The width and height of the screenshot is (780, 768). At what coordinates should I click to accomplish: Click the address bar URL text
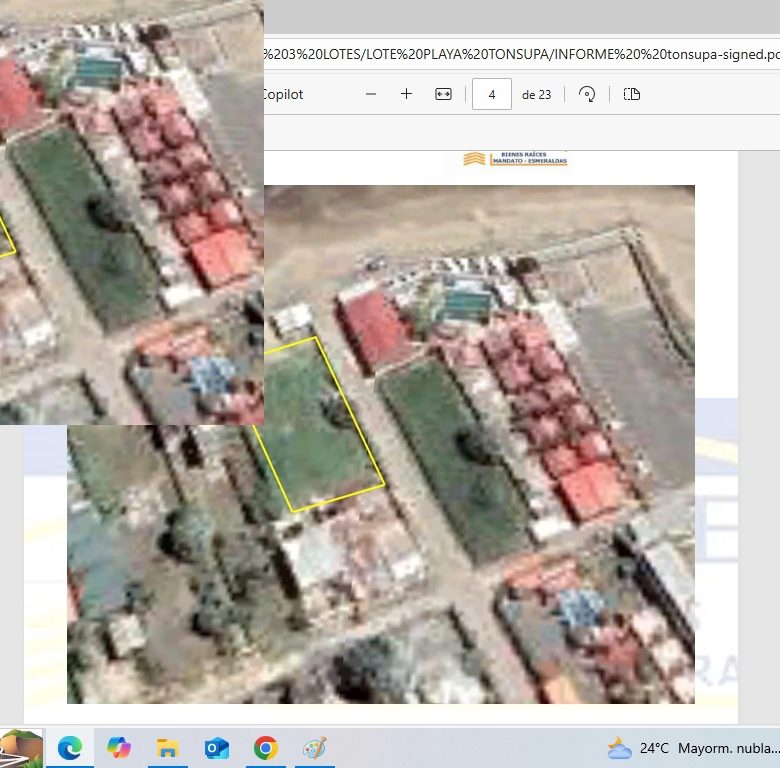[x=520, y=53]
